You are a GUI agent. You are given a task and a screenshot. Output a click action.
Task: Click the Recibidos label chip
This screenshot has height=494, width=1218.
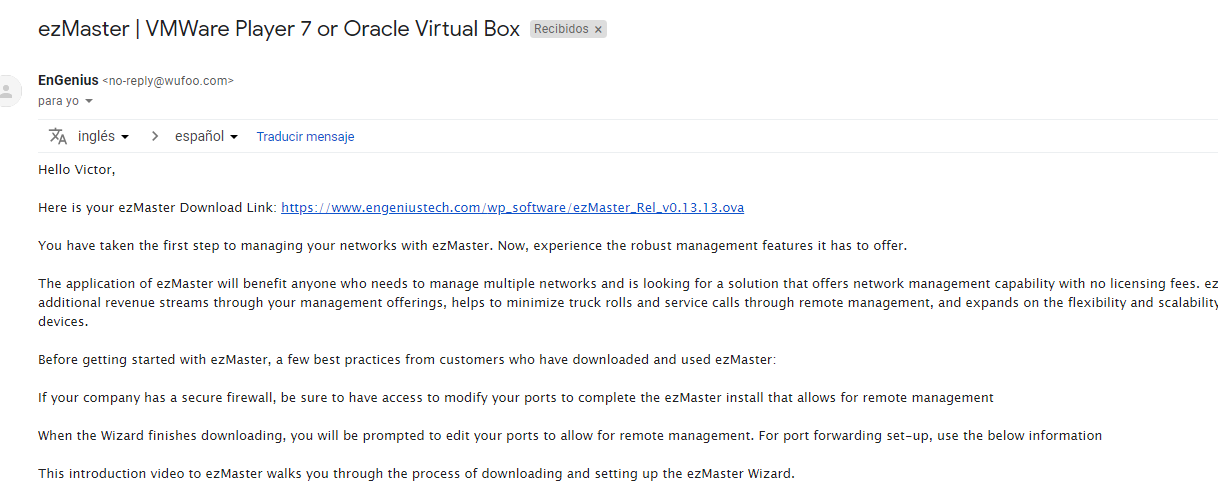tap(568, 30)
